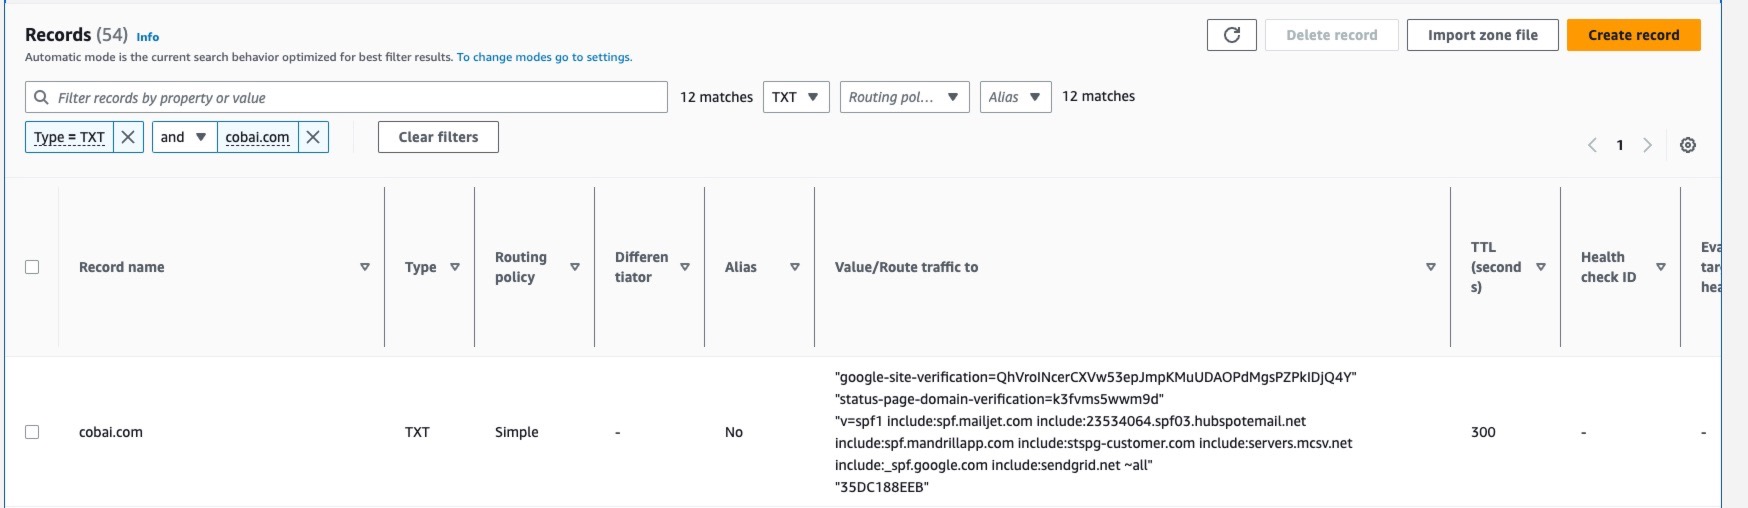Remove the cobai.com filter chip

[313, 137]
